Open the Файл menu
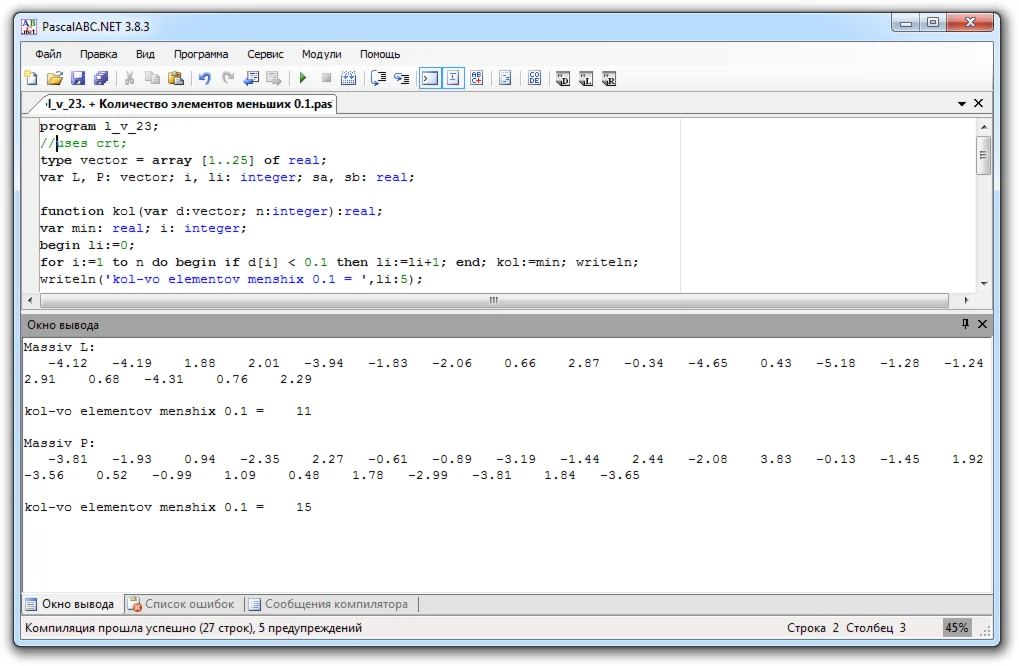 48,54
